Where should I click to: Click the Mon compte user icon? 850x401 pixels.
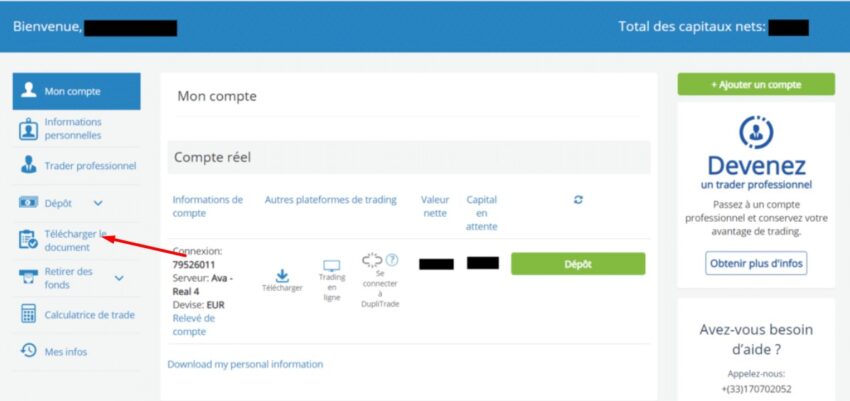click(x=28, y=90)
